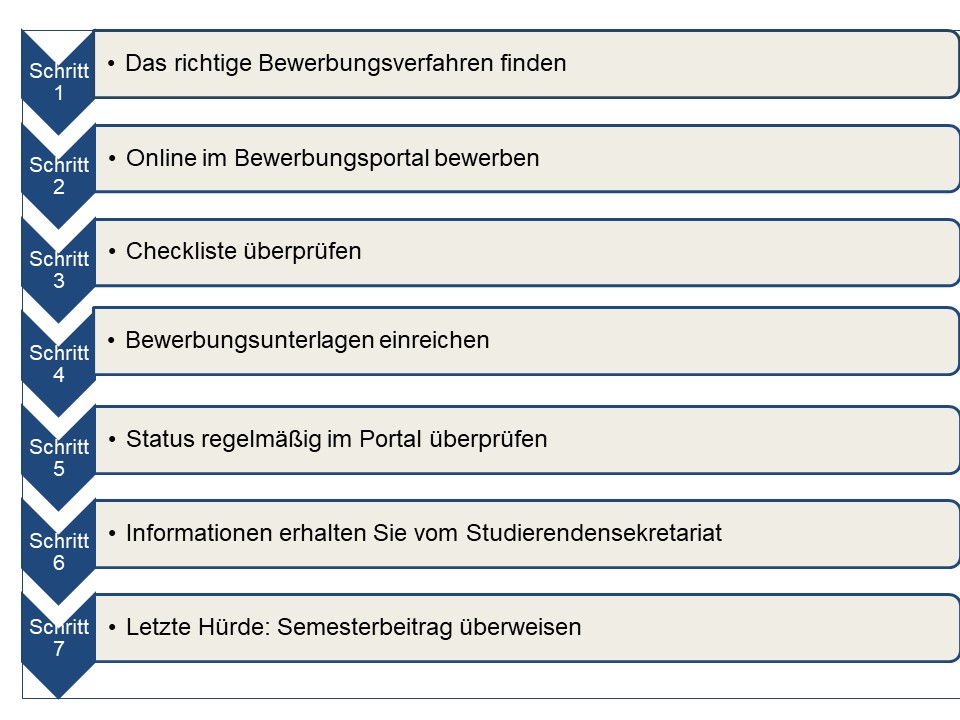Click the Schritt 3 chevron shape

pos(59,269)
